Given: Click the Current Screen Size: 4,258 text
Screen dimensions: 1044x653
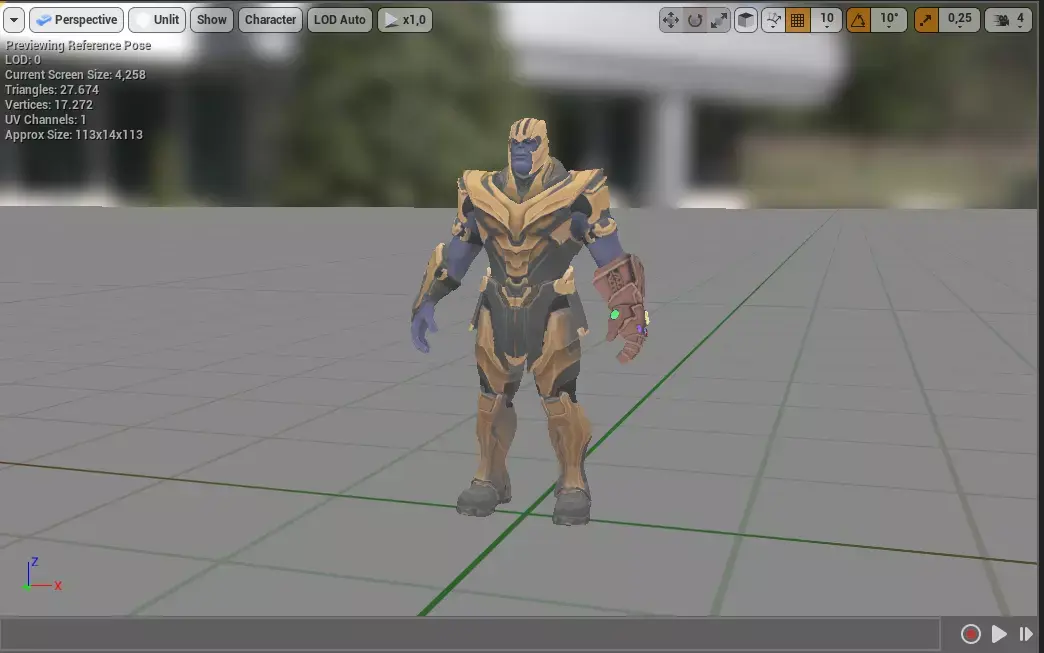Looking at the screenshot, I should (75, 75).
